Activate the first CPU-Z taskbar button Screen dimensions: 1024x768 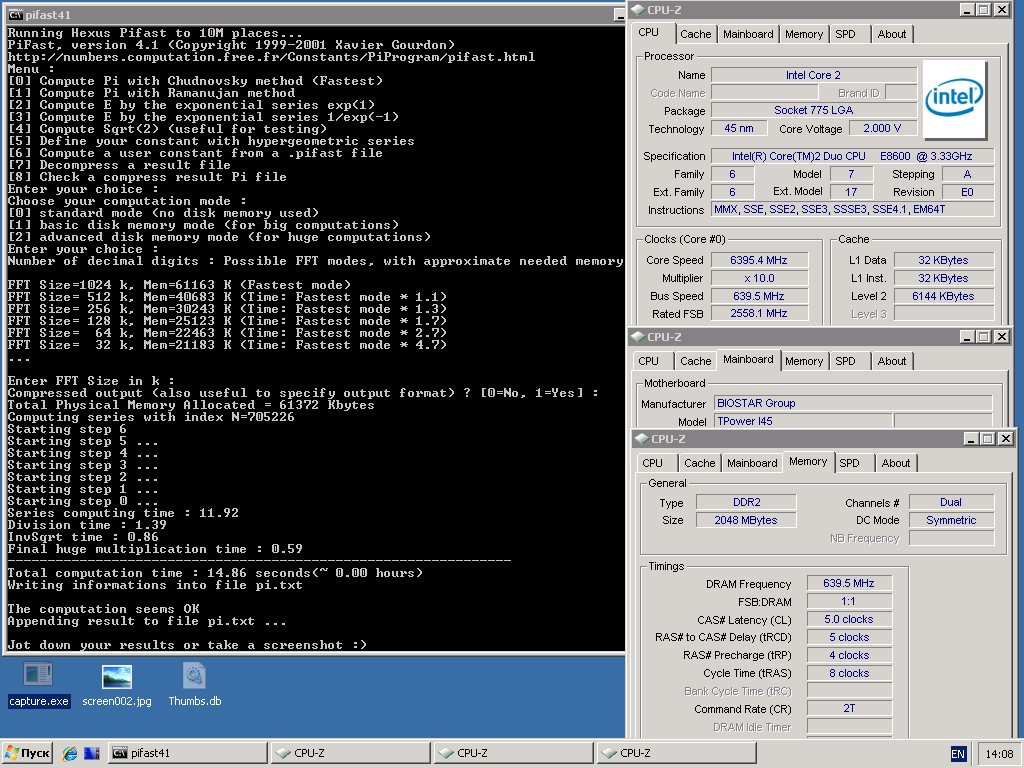(x=350, y=753)
